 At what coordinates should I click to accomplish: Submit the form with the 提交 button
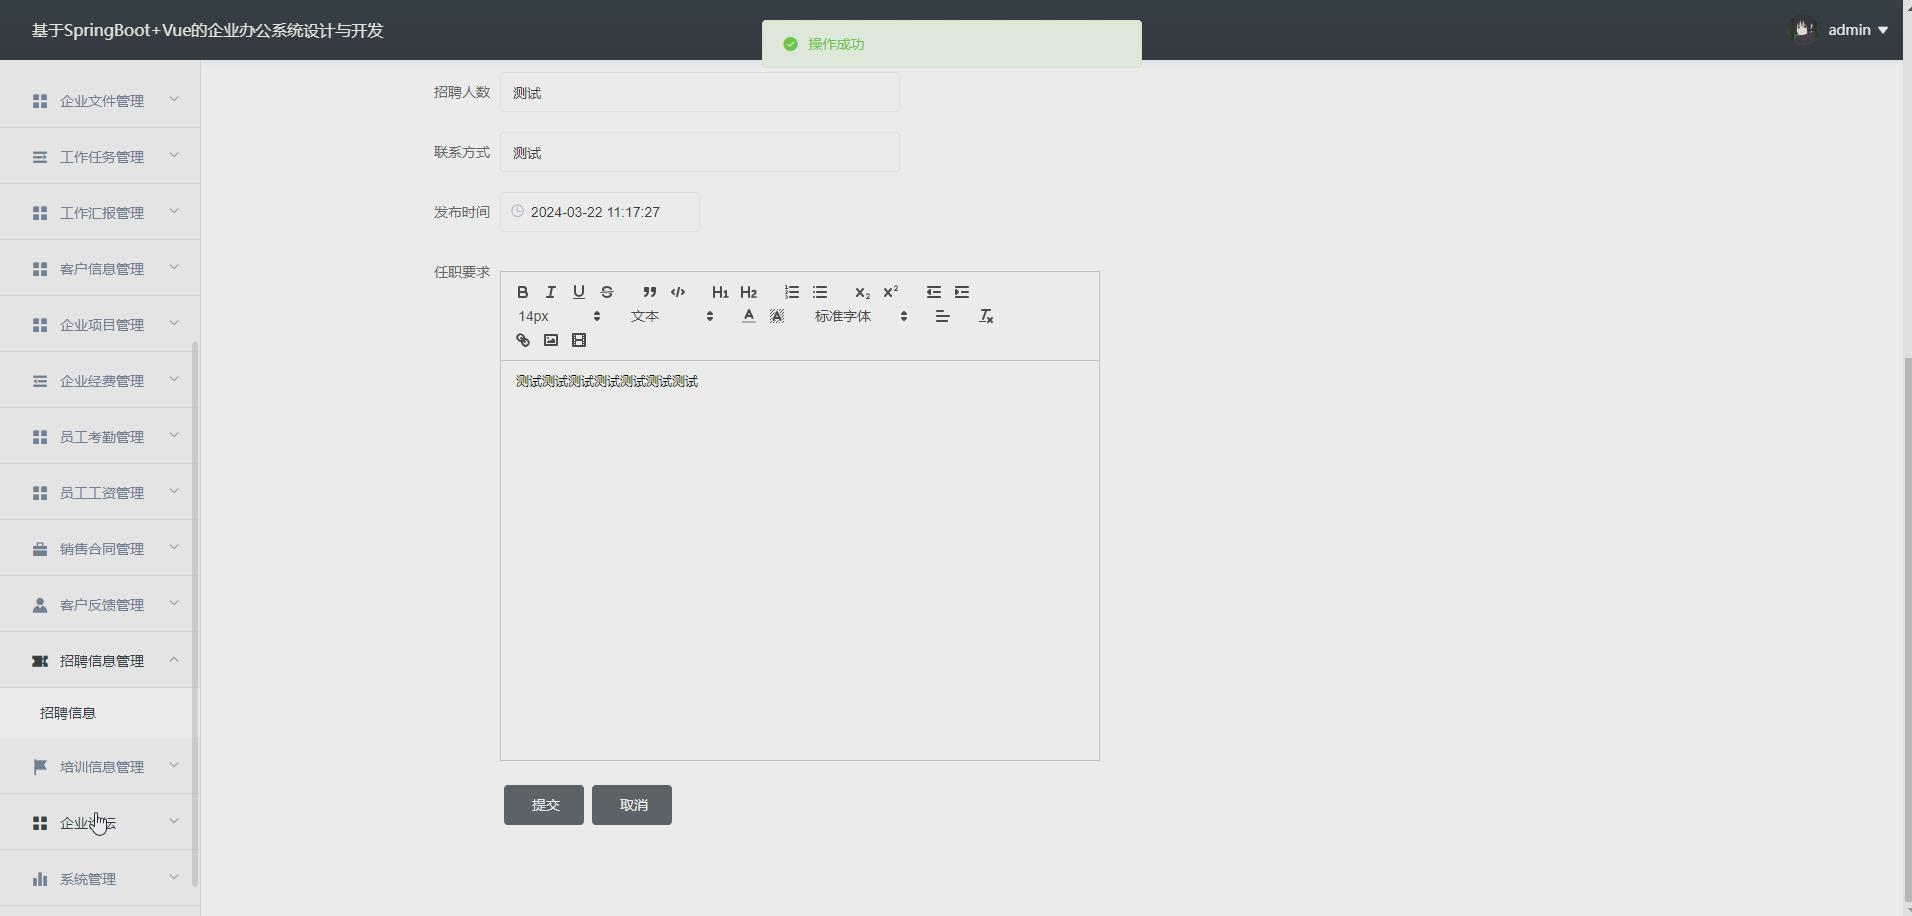[544, 805]
